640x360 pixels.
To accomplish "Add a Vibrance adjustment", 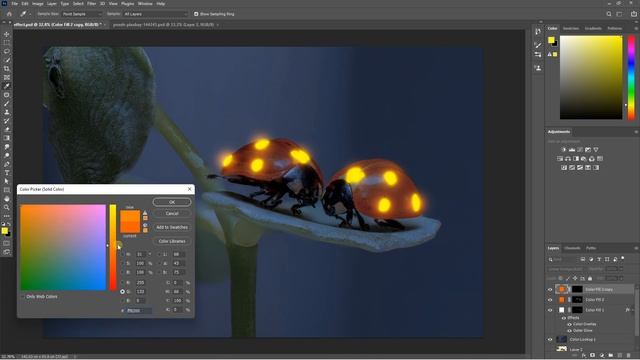I will click(x=596, y=150).
